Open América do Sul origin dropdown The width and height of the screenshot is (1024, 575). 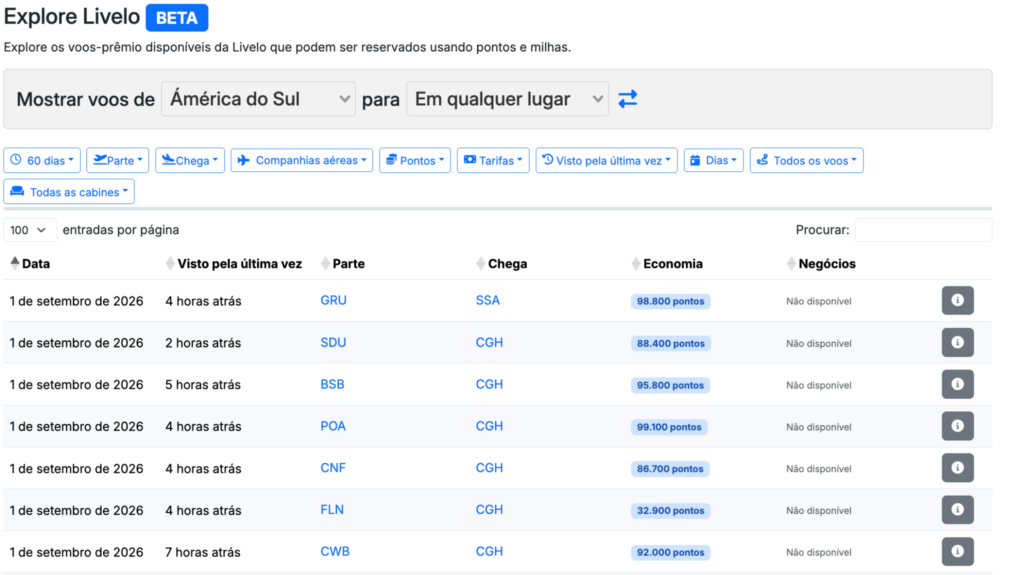[258, 99]
